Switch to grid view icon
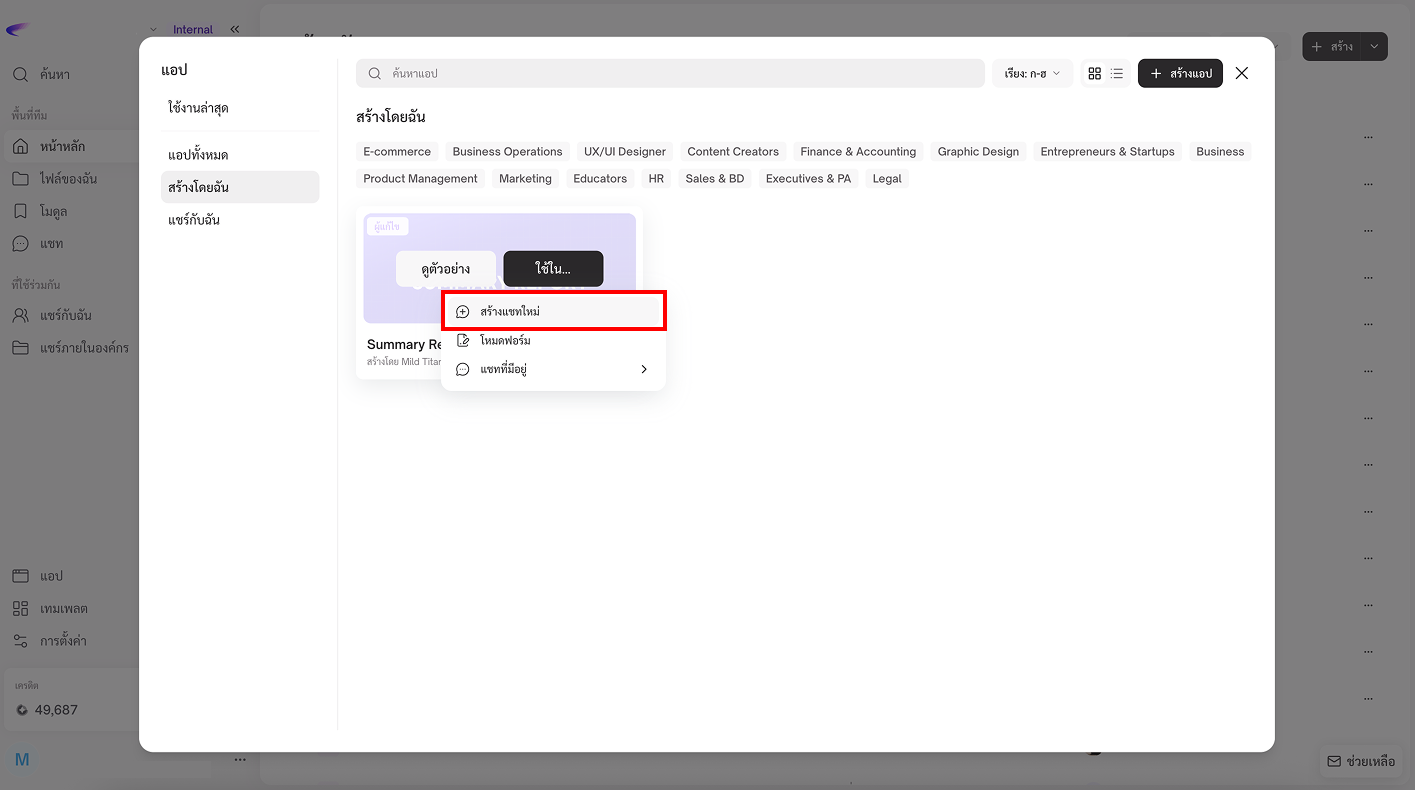 pos(1094,73)
